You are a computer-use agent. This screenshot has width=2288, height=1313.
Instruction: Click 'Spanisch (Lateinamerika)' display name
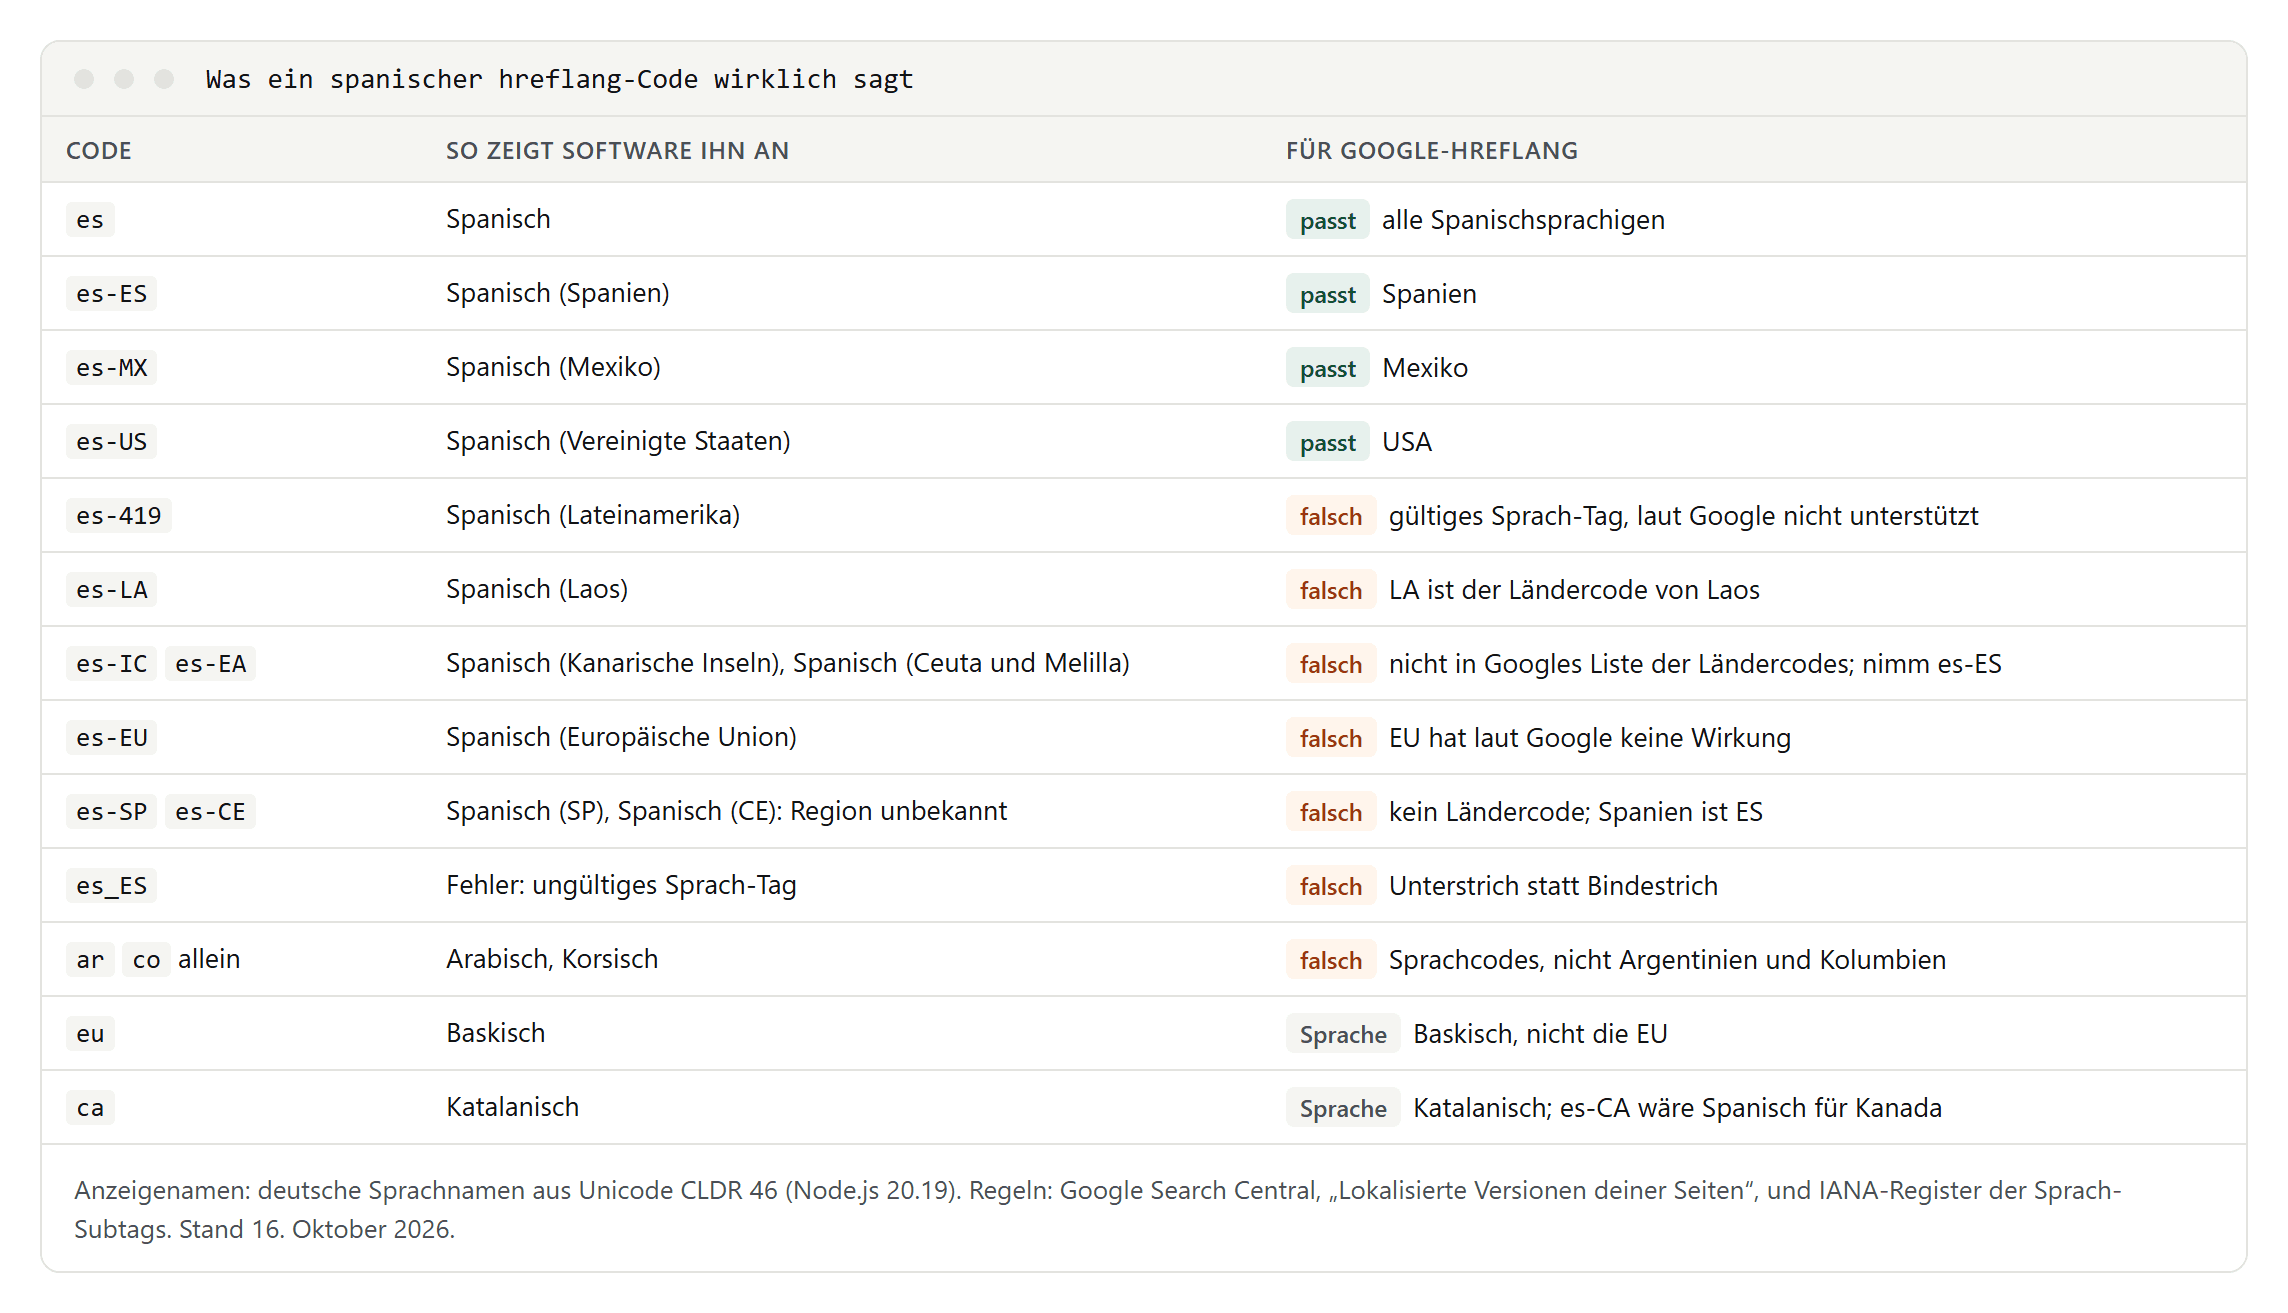(x=593, y=515)
